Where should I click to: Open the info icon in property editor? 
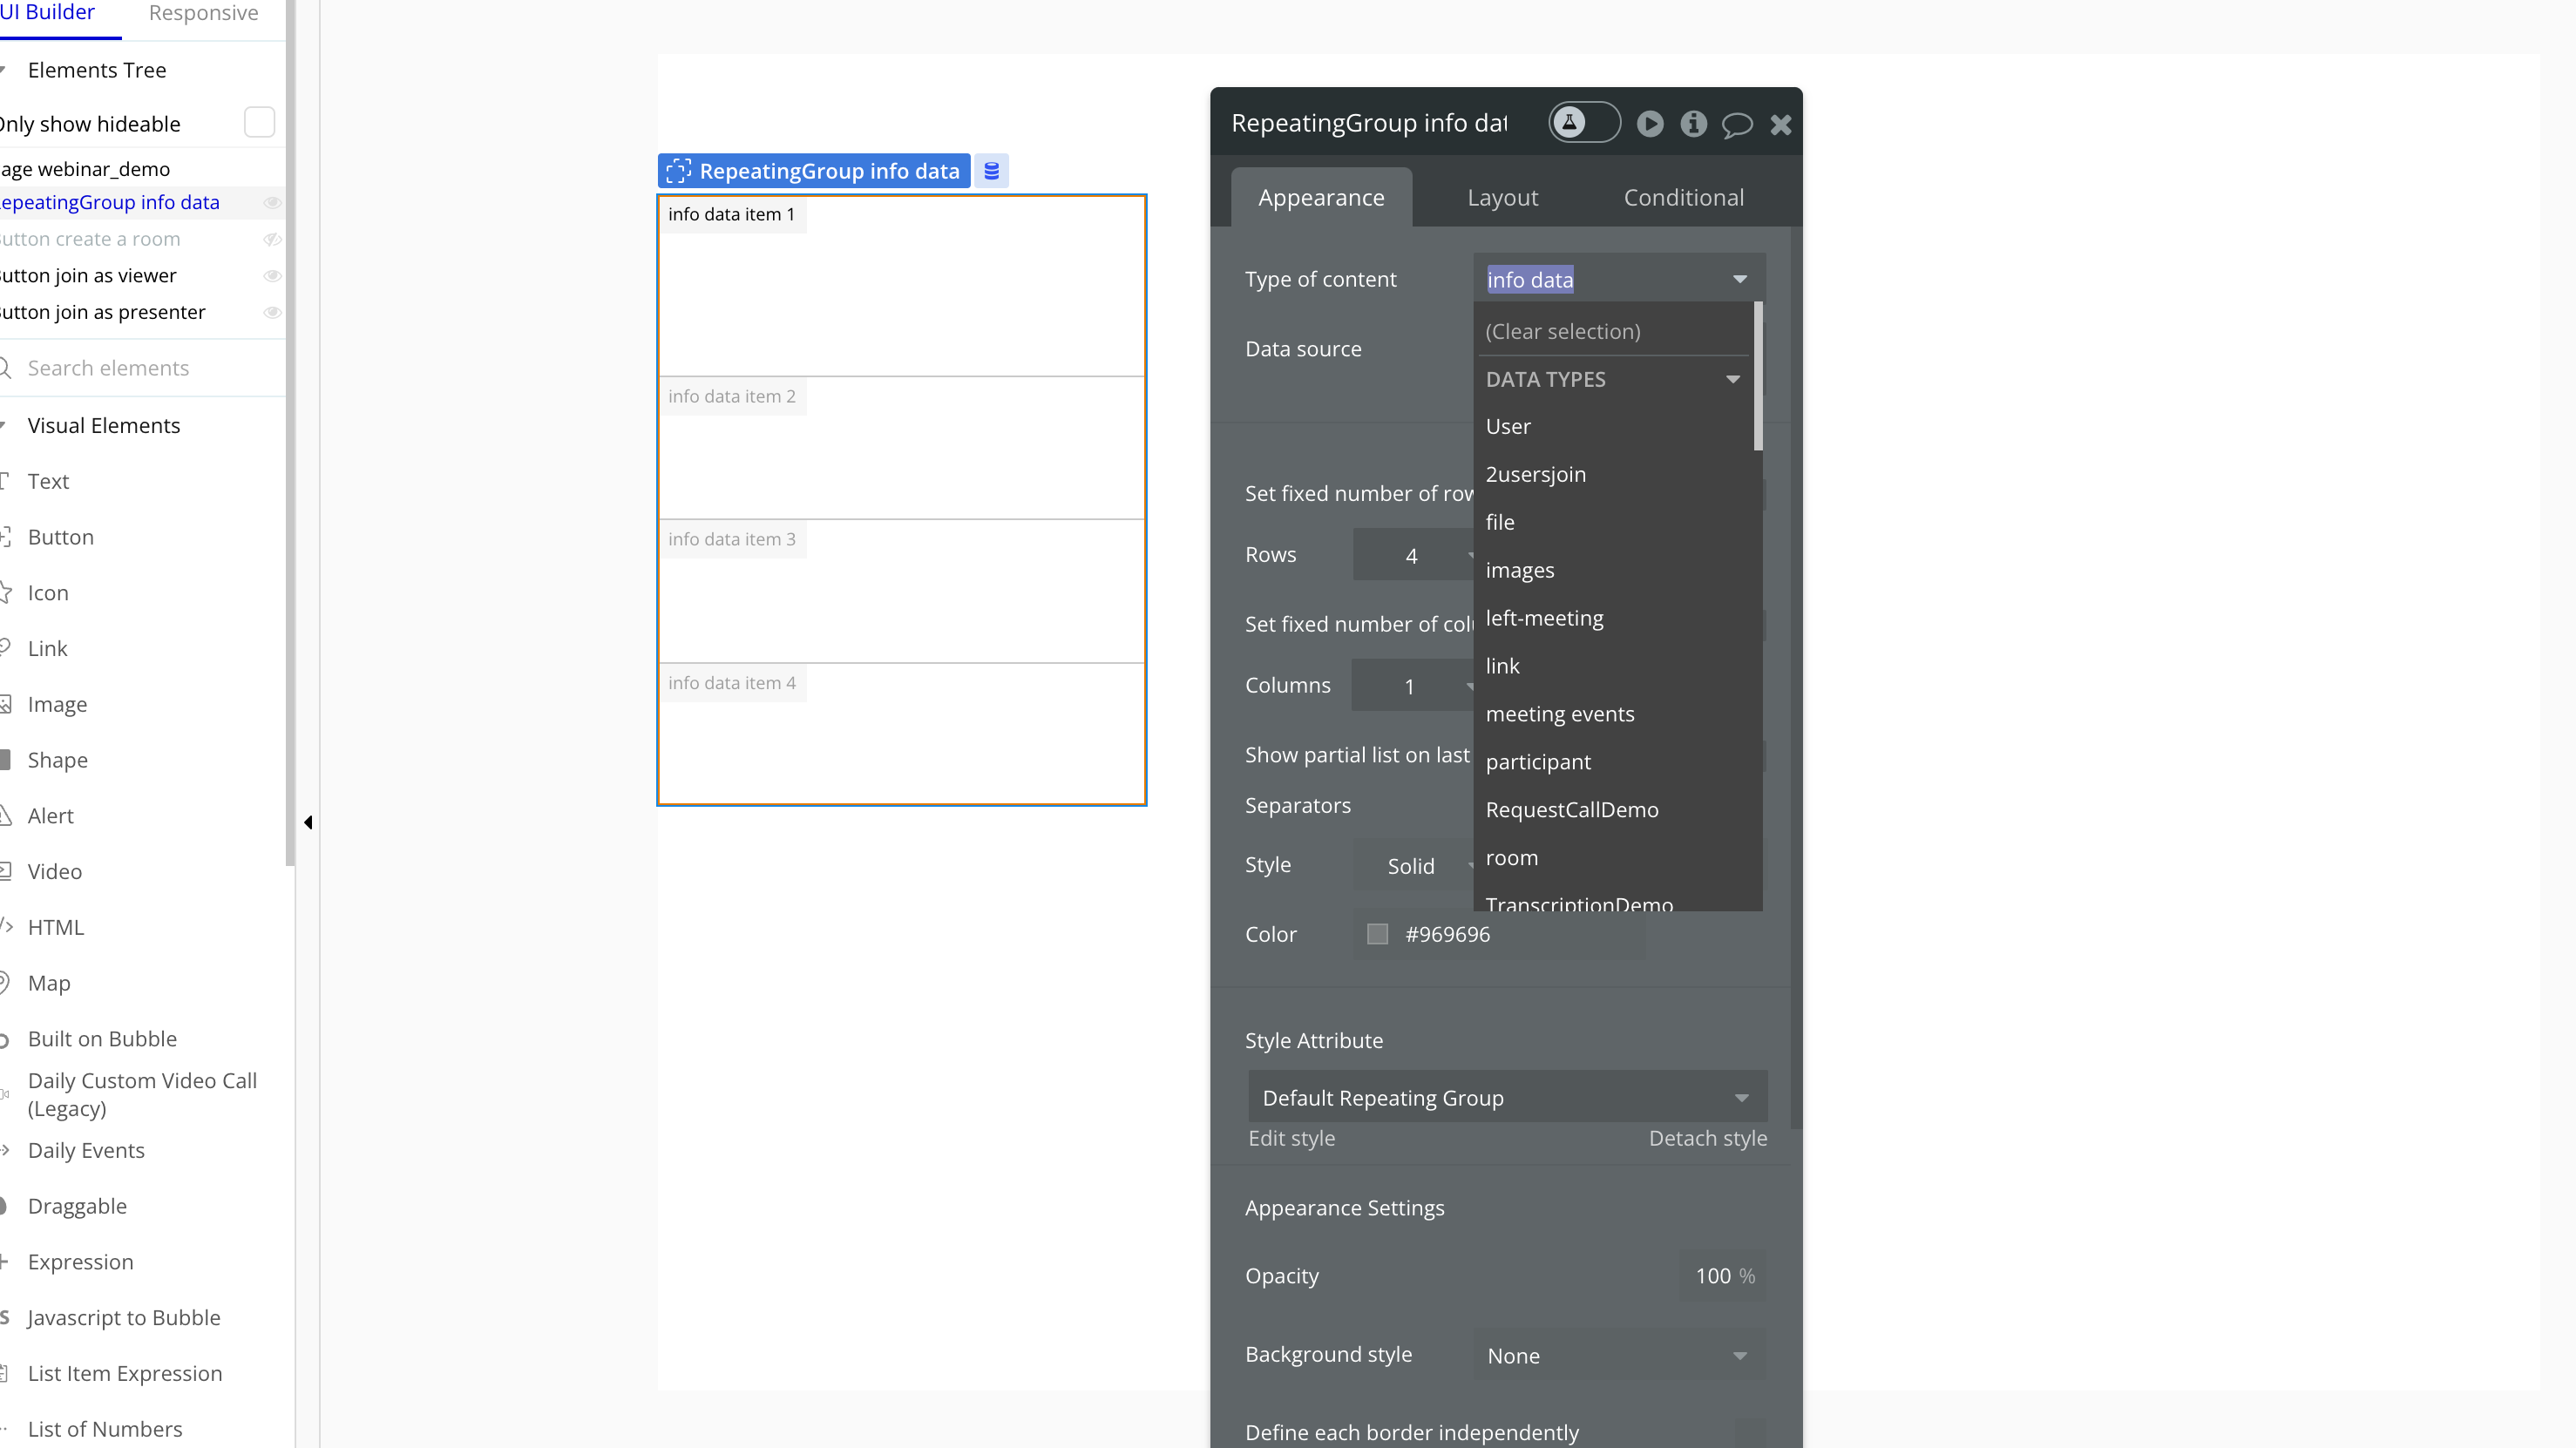tap(1693, 124)
